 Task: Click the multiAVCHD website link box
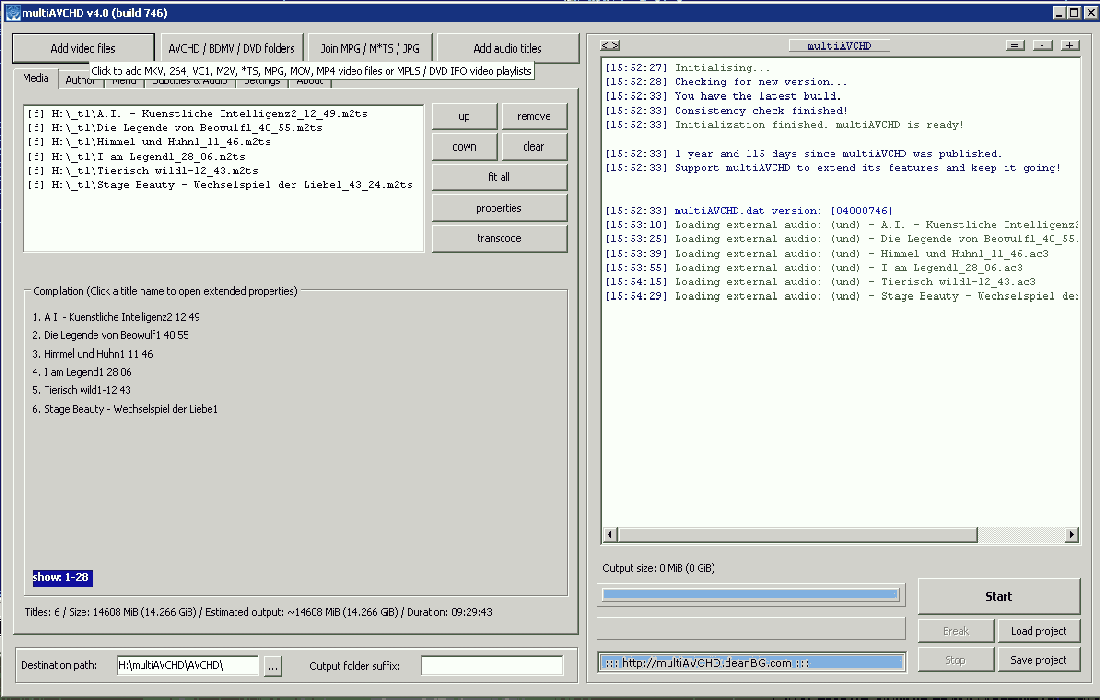point(751,662)
